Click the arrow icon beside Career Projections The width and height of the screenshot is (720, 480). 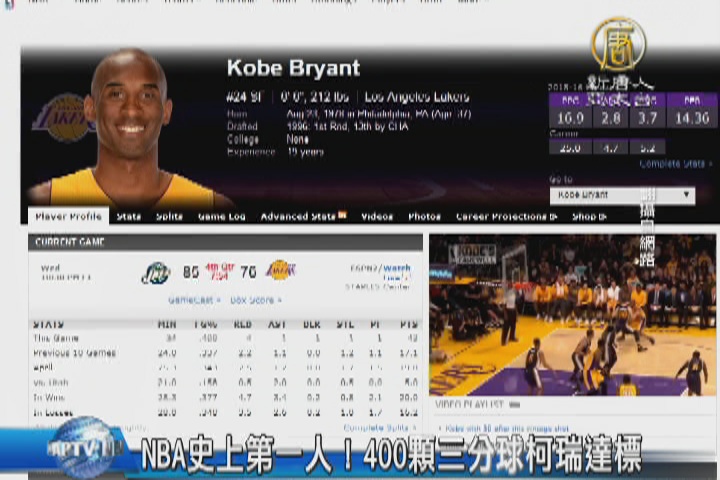point(556,216)
